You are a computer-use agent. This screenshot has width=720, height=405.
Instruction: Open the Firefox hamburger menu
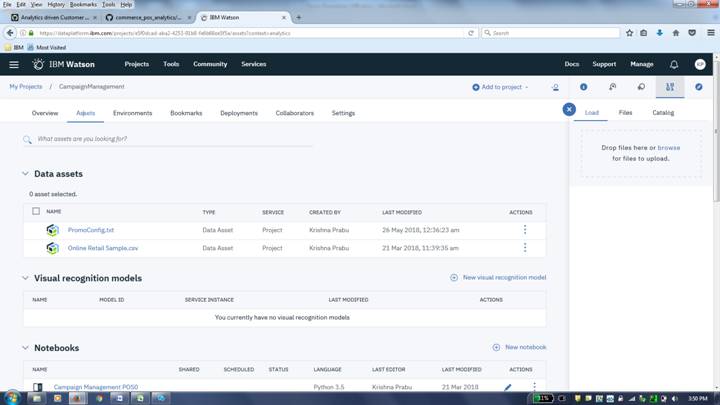coord(710,33)
